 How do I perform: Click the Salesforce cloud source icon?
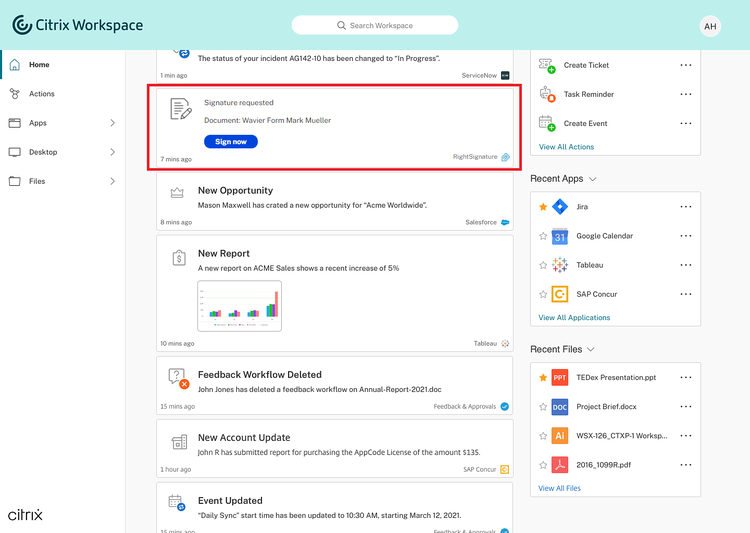505,222
